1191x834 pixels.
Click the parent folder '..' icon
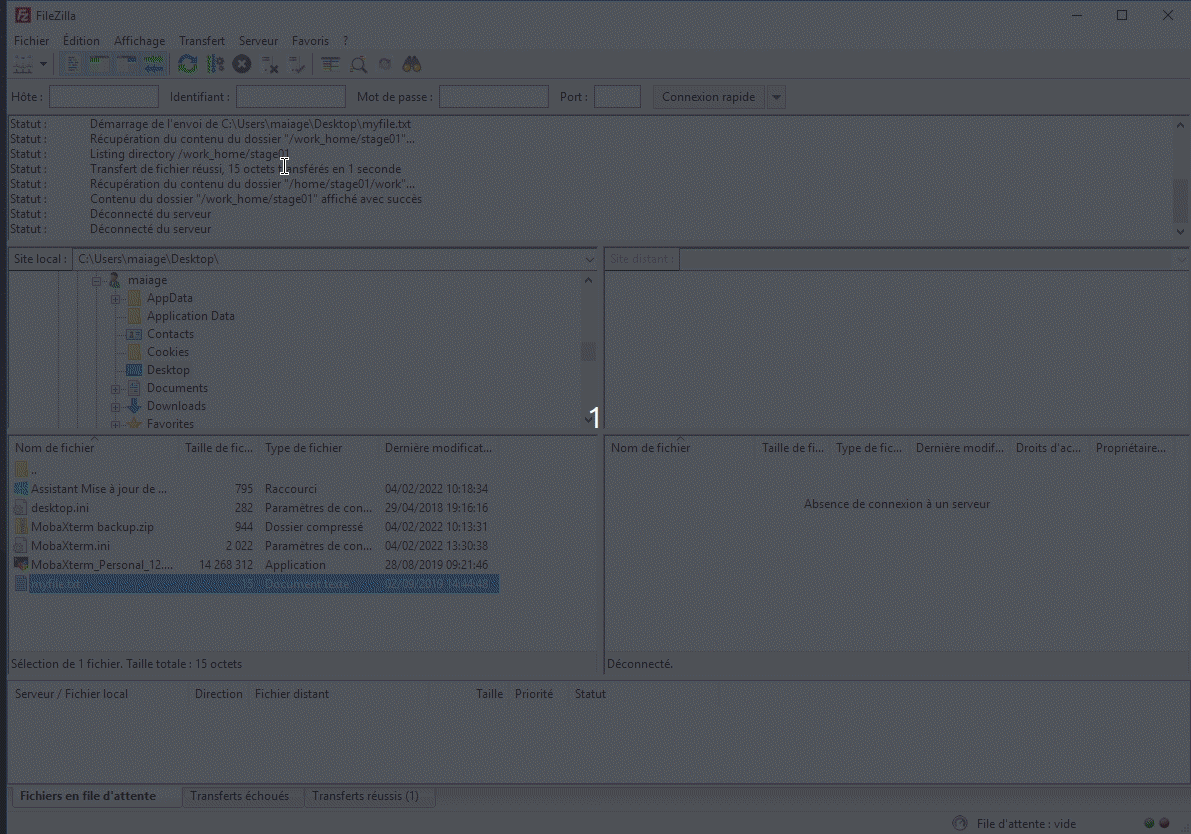[x=21, y=469]
